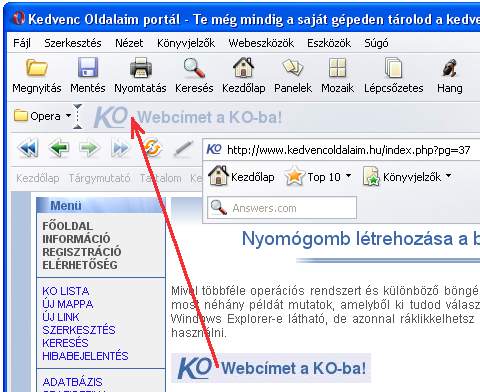Click the Kezdőlap house button in the inset toolbar

242,176
